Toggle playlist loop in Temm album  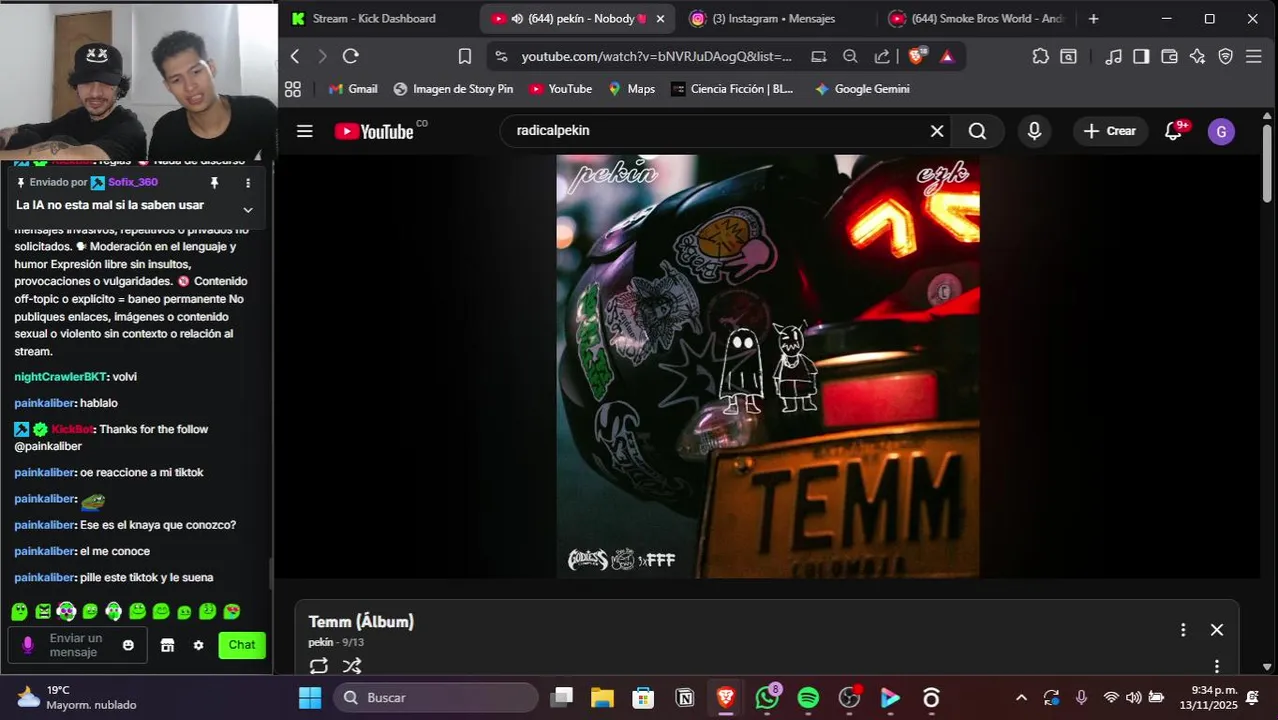point(319,665)
